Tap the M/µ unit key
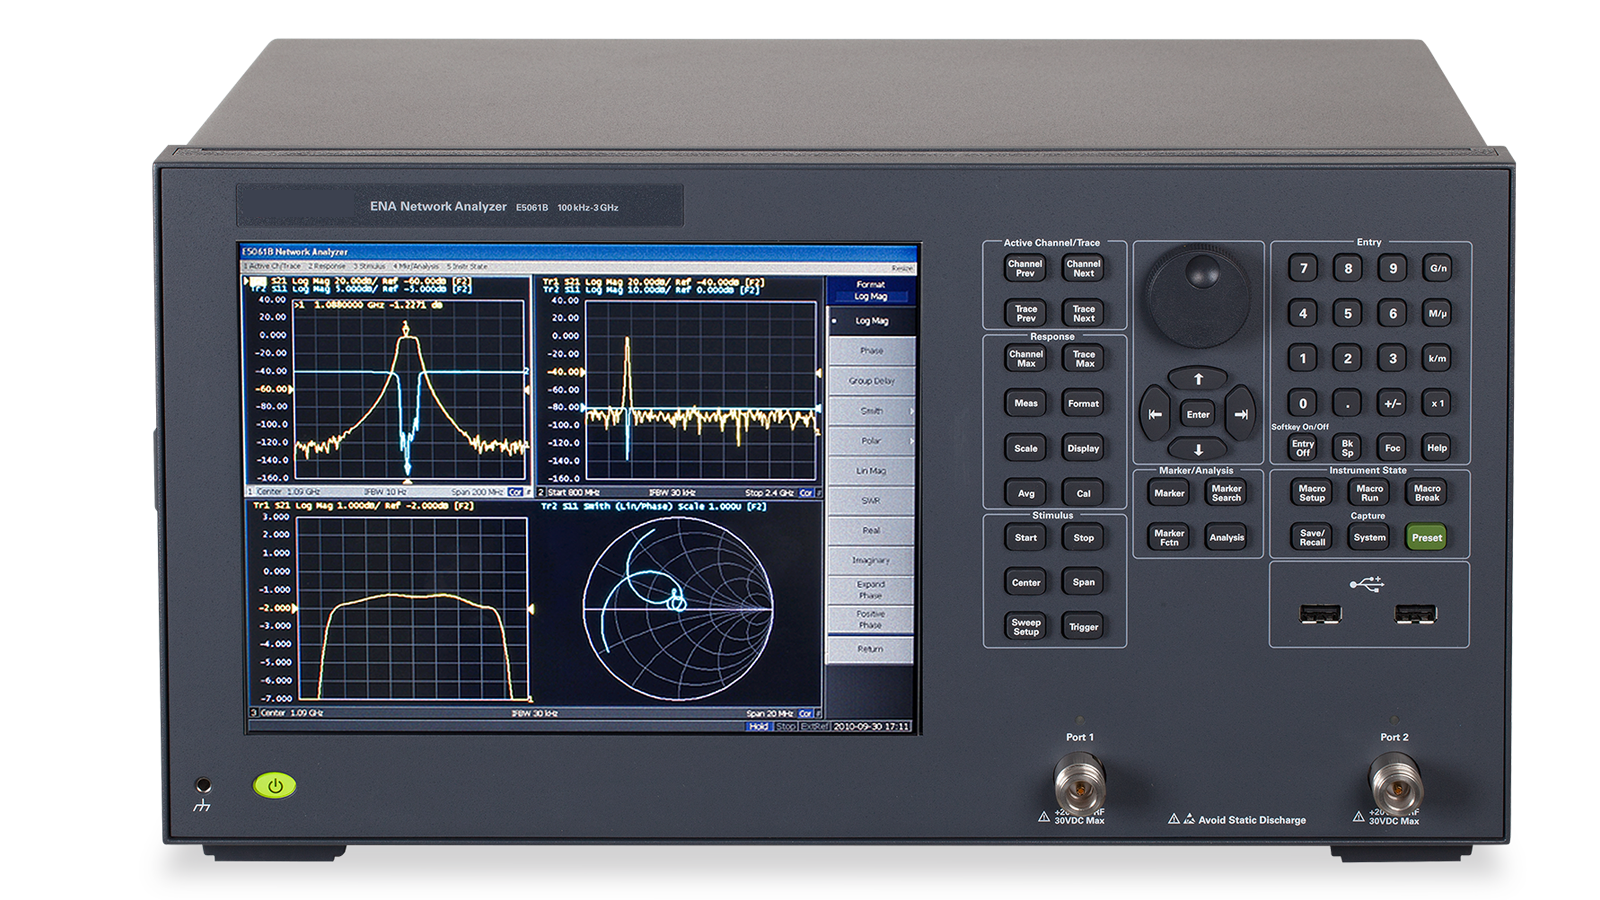1600x900 pixels. coord(1438,313)
